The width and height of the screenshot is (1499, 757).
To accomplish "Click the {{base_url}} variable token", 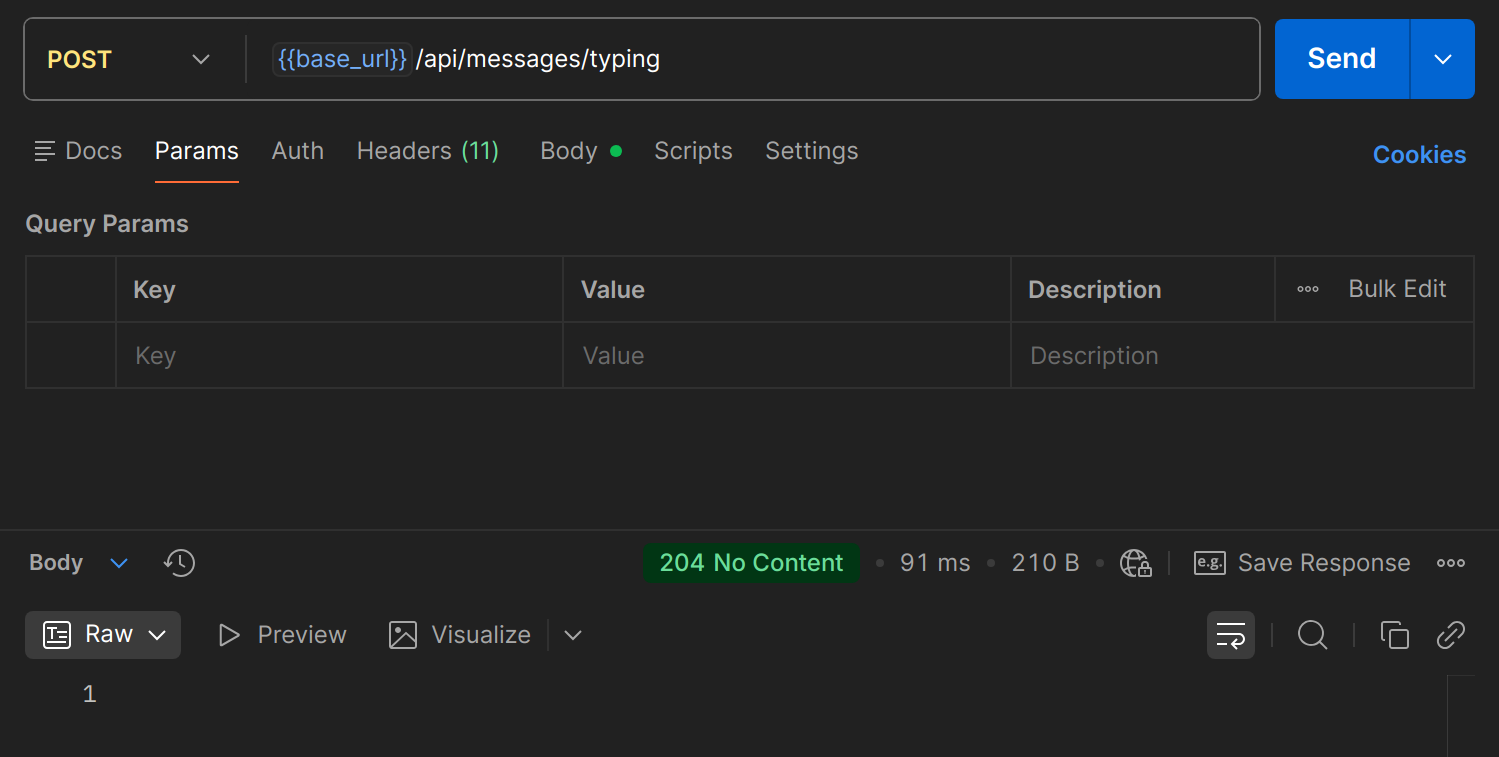I will 342,59.
